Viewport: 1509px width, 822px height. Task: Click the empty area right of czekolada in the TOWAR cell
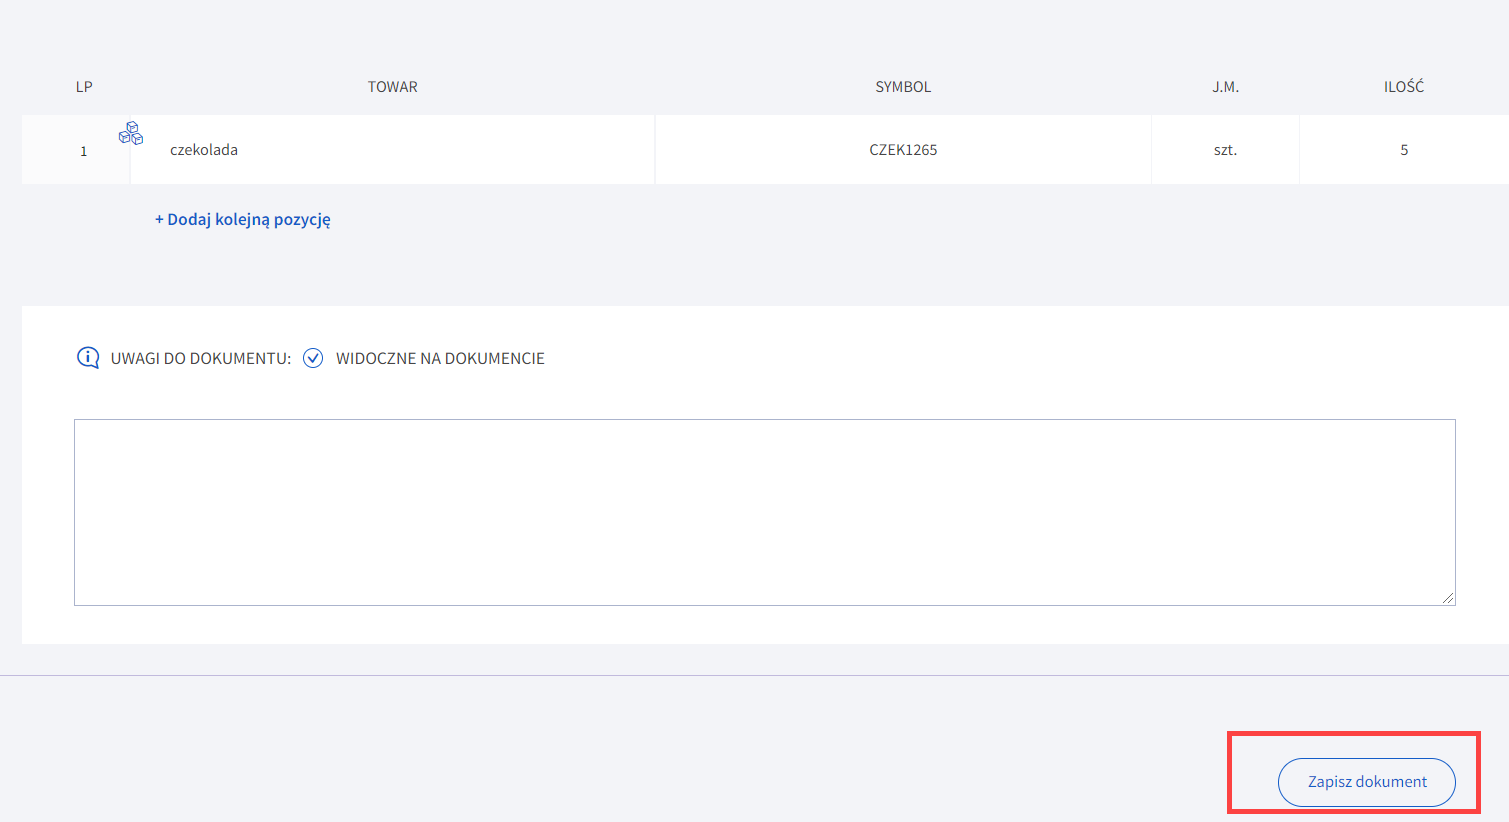tap(450, 150)
